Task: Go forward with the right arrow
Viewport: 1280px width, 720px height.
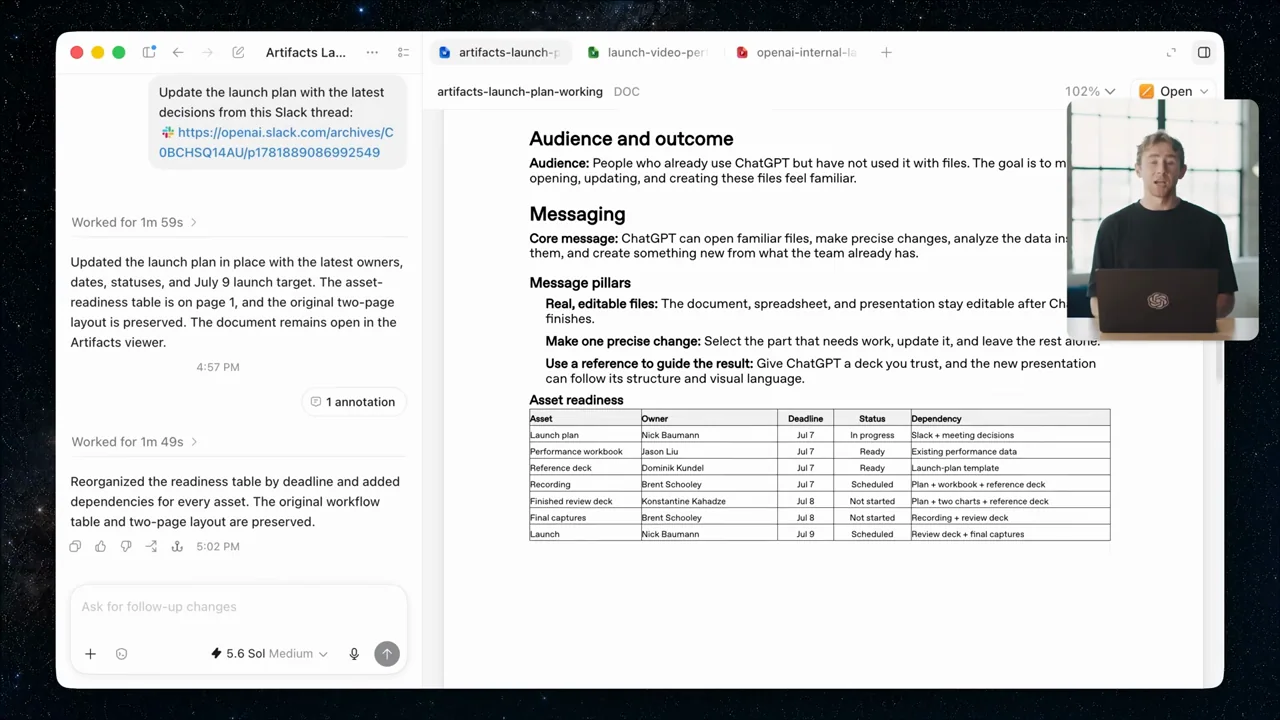Action: coord(207,52)
